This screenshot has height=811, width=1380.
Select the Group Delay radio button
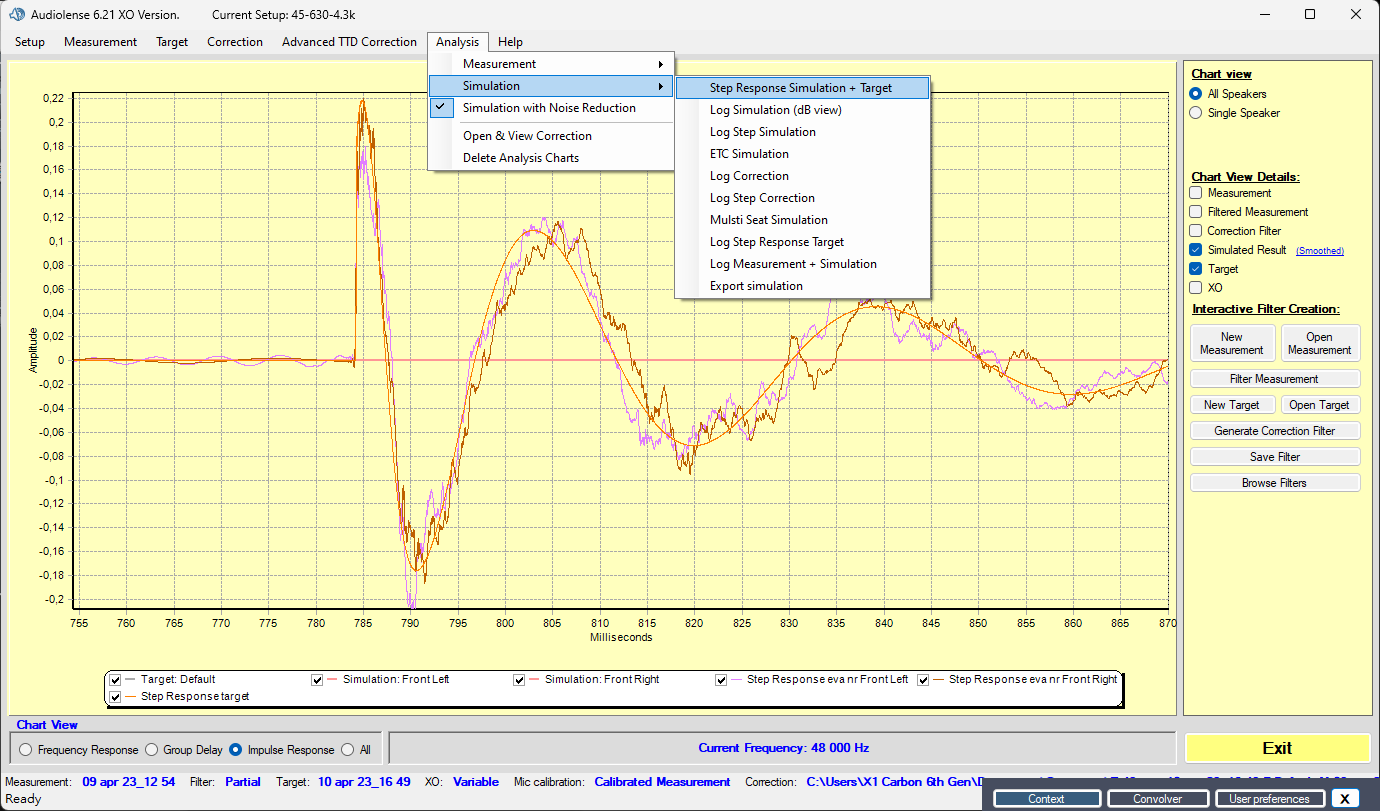(152, 750)
